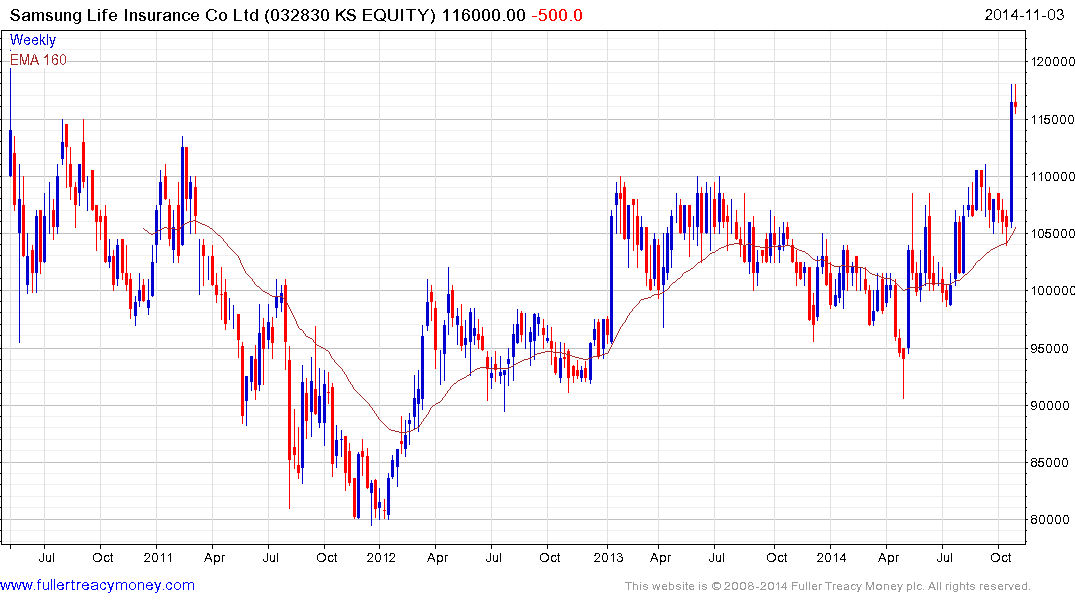Image resolution: width=1075 pixels, height=600 pixels.
Task: Click the Samsung Life Insurance chart title
Action: pyautogui.click(x=222, y=15)
